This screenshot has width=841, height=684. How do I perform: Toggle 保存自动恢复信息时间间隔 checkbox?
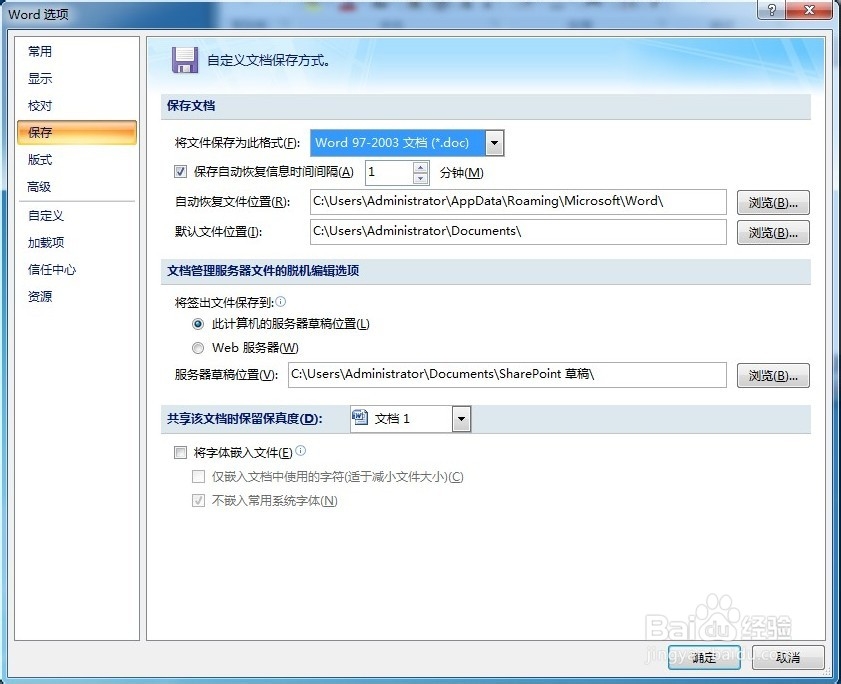click(x=180, y=172)
